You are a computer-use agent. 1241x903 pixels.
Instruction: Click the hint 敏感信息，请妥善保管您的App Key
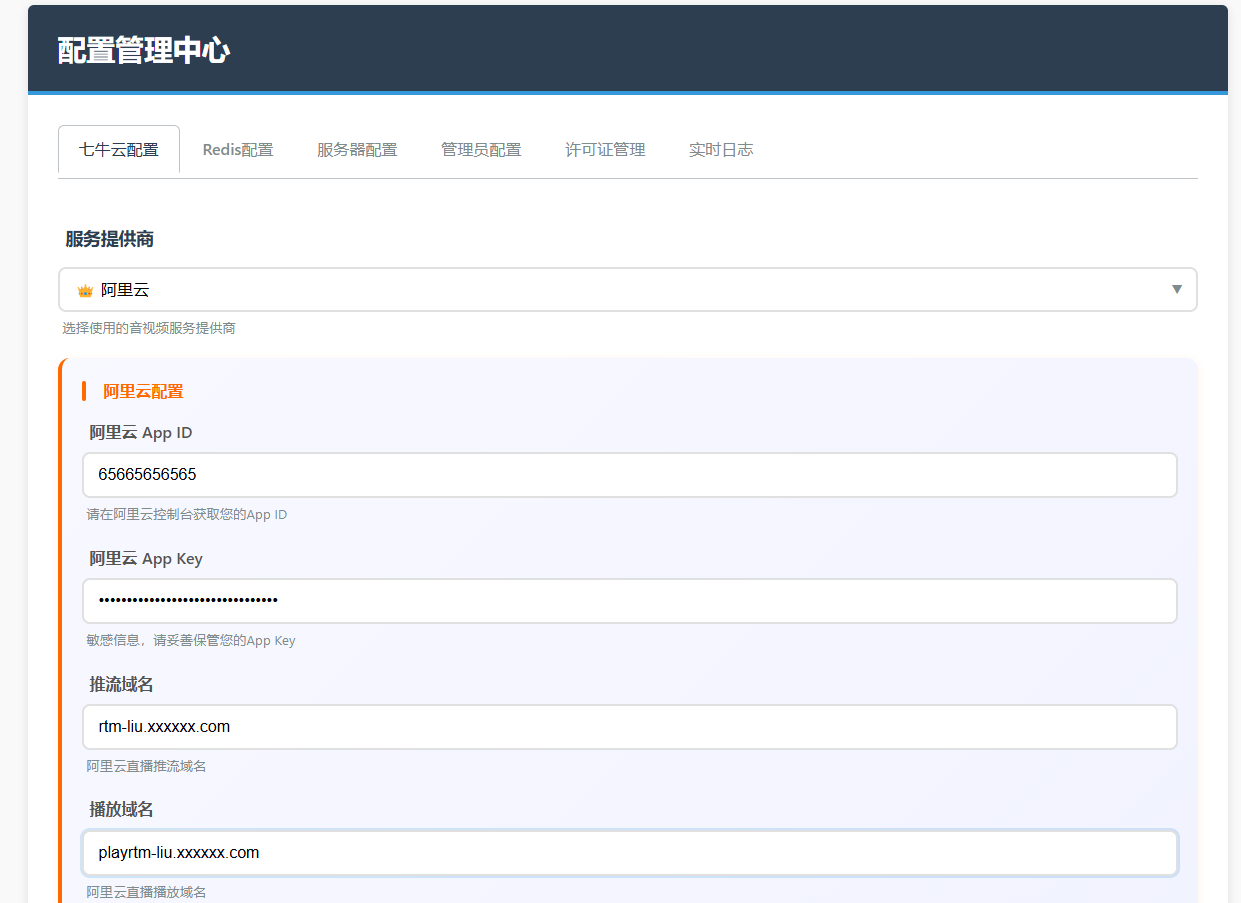tap(191, 641)
